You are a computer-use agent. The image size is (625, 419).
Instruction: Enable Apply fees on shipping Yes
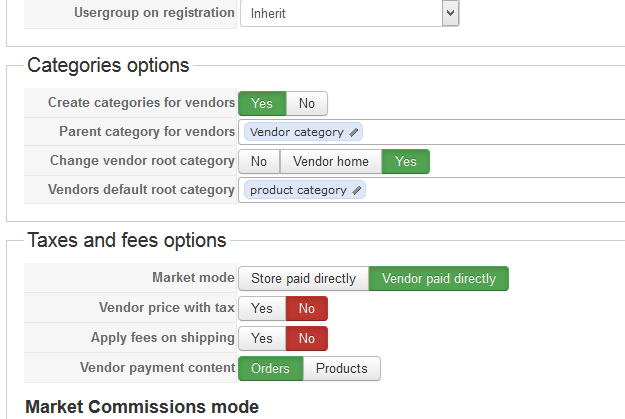tap(262, 339)
